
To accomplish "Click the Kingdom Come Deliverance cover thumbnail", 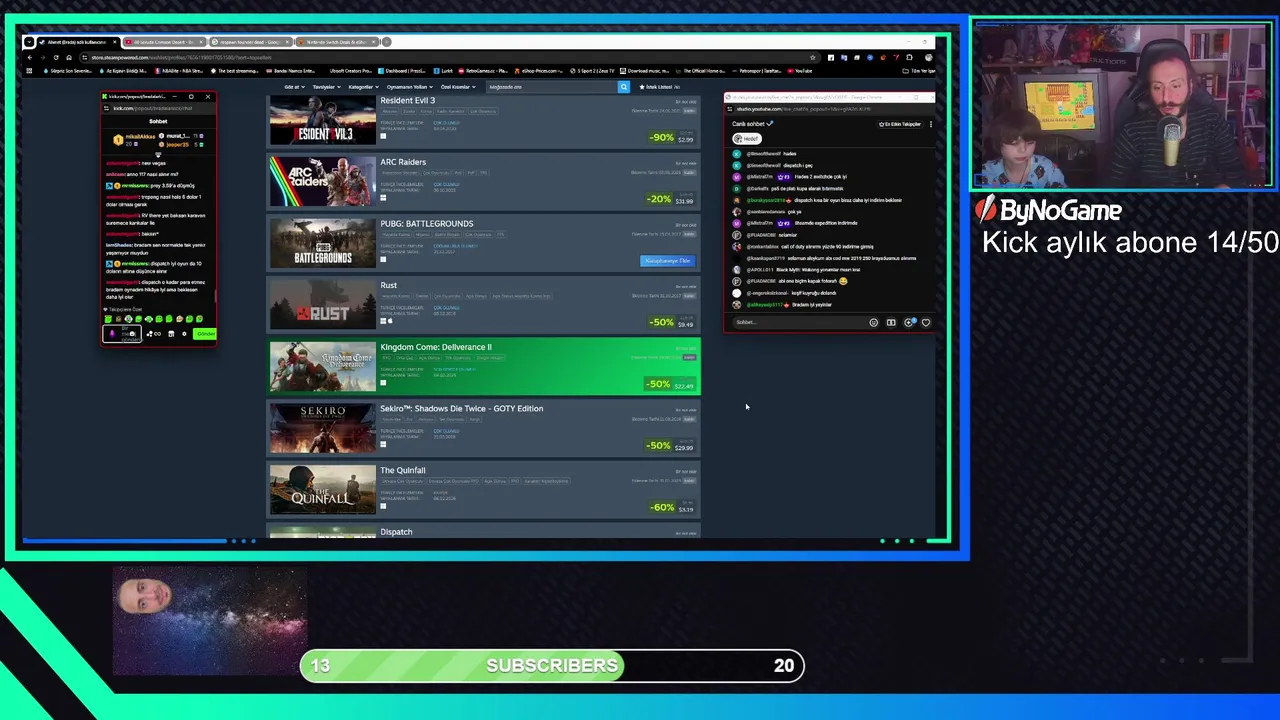I will point(322,367).
